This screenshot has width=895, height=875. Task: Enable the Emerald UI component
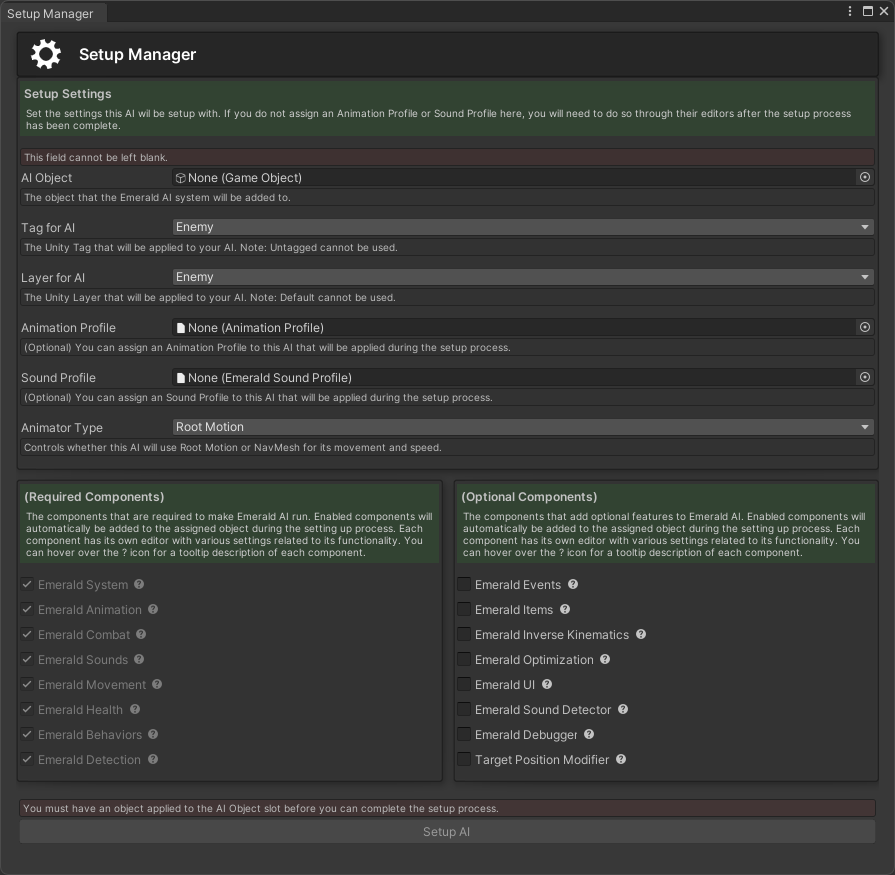click(464, 684)
